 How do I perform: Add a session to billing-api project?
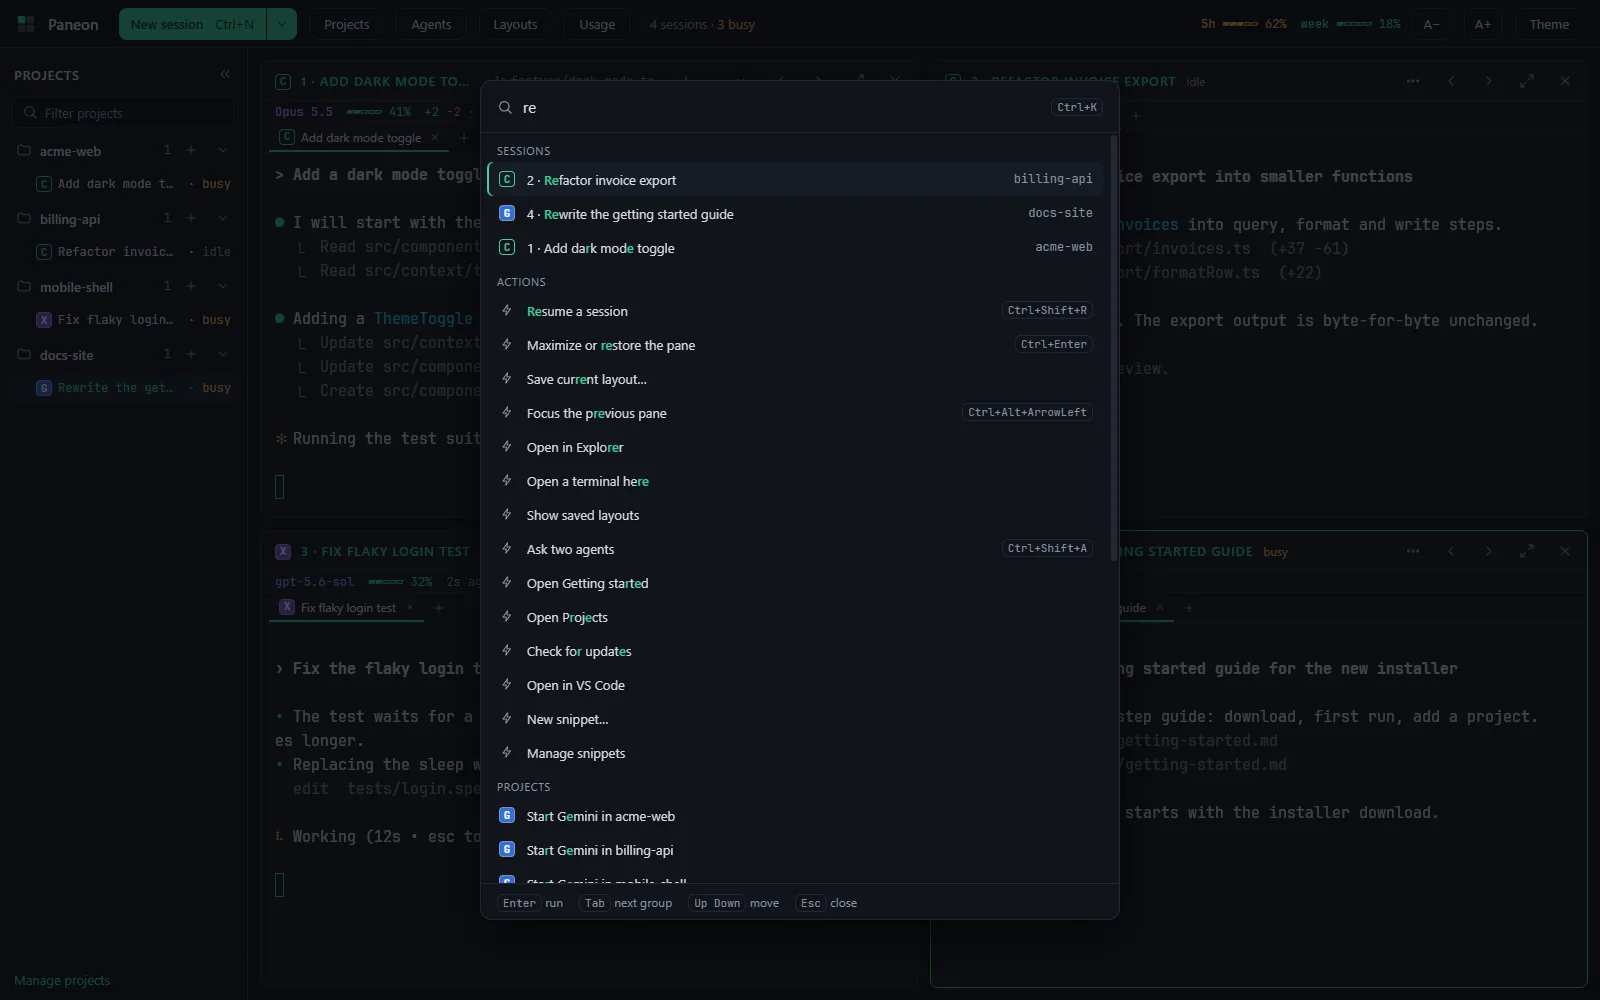click(191, 218)
